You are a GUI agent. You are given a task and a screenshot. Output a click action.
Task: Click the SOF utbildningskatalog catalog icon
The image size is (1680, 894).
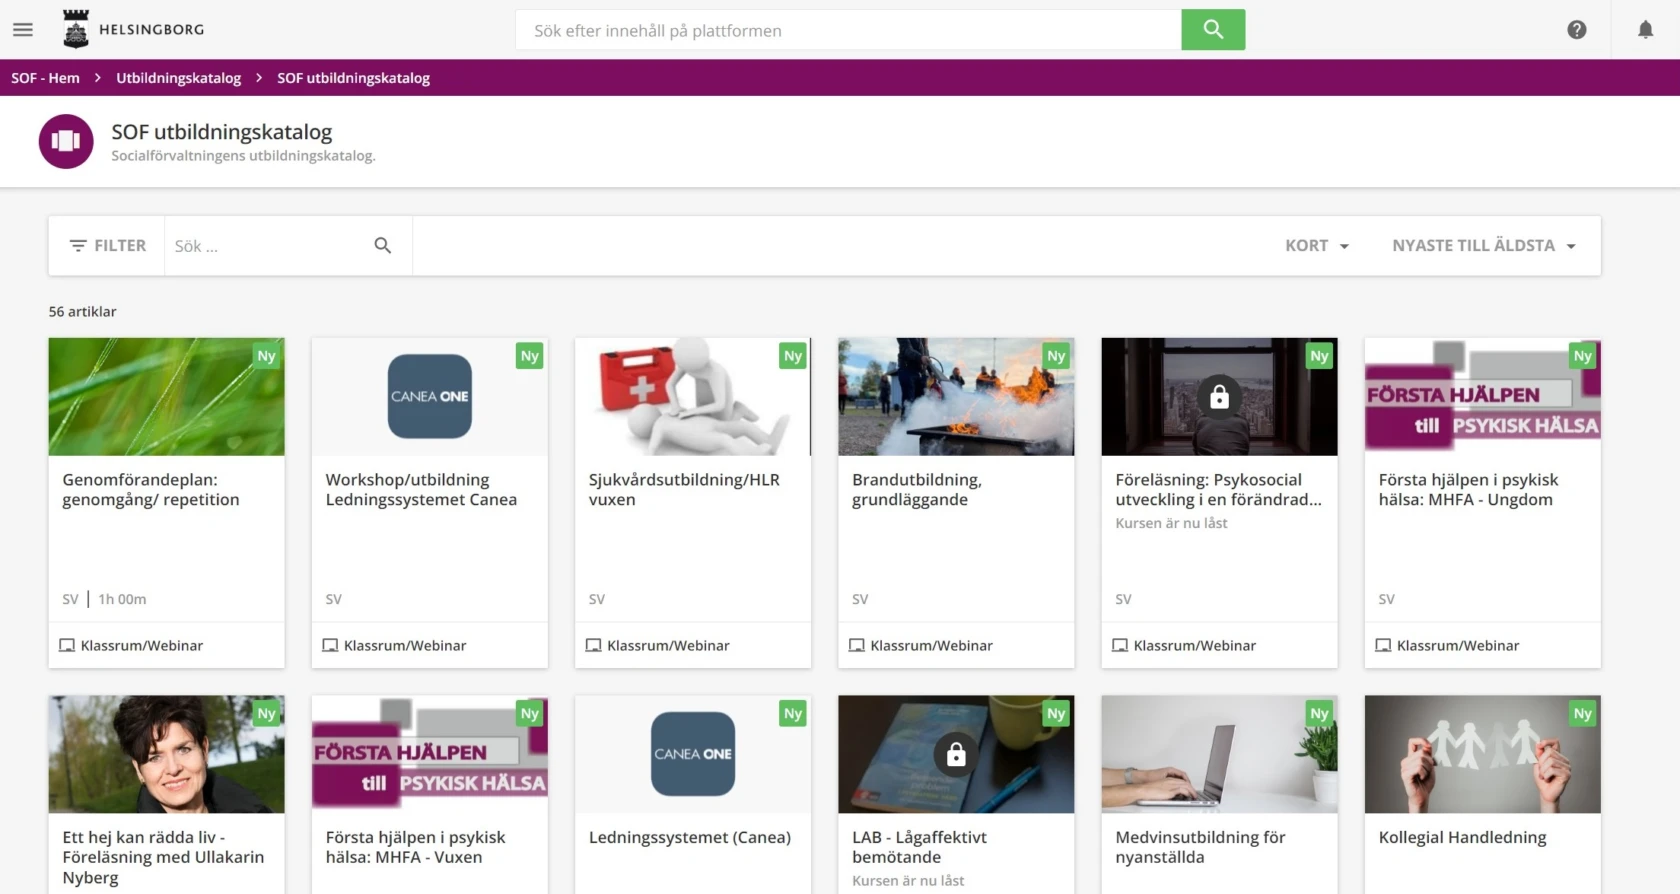coord(66,141)
